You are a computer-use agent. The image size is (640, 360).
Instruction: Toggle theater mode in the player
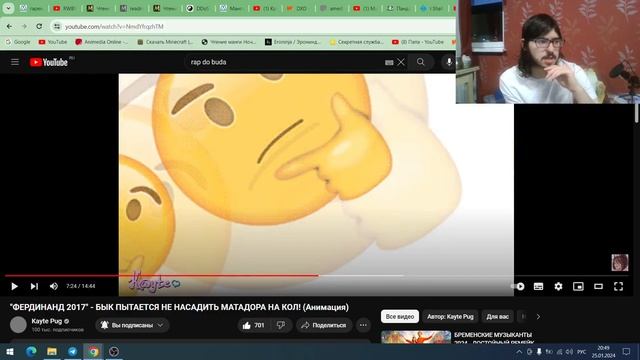click(598, 287)
